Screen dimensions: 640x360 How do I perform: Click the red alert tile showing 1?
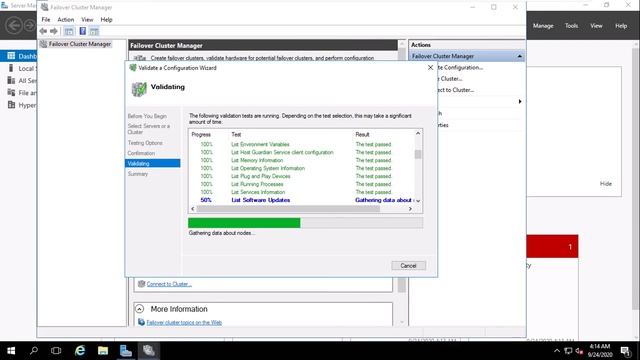552,246
